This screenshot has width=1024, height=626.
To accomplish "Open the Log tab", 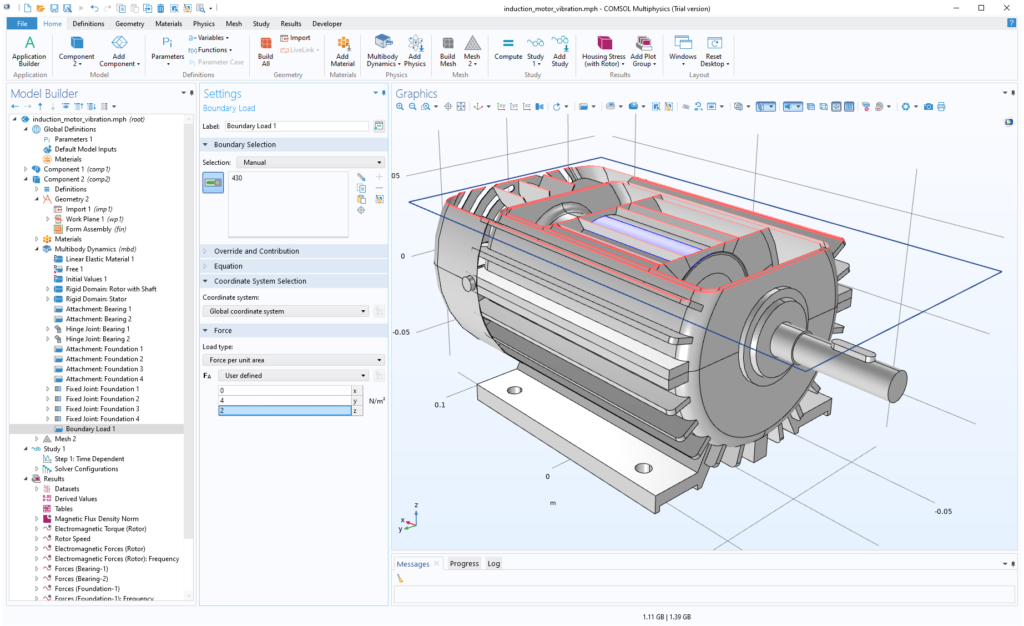I will (x=494, y=563).
